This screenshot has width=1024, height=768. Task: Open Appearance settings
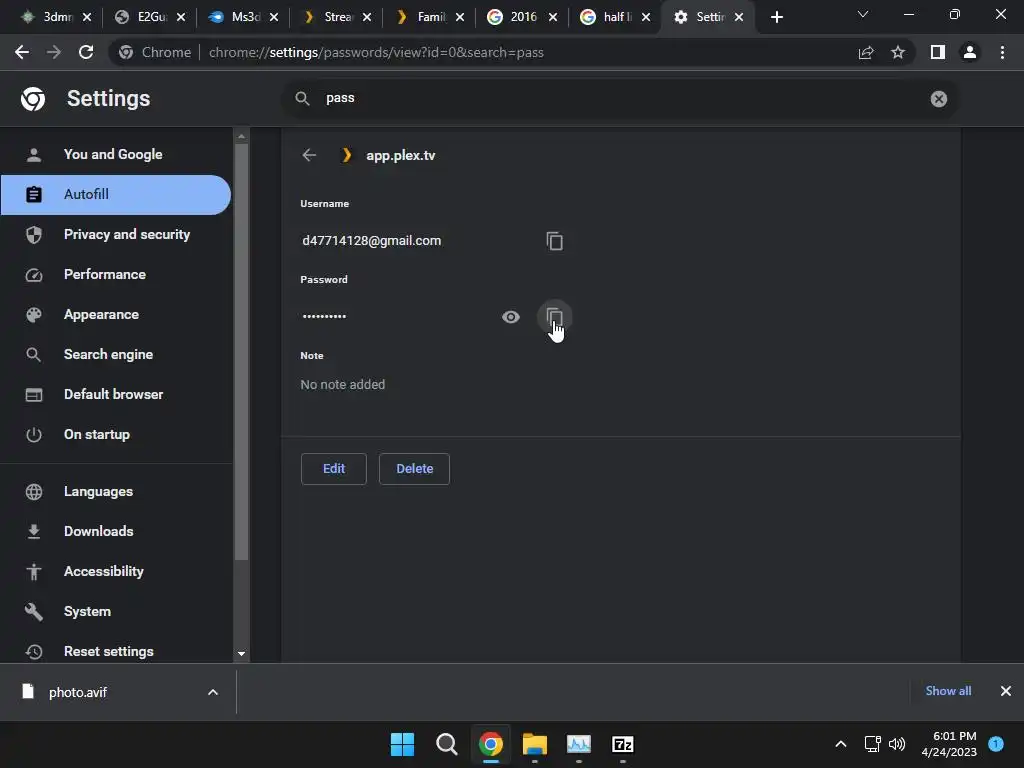(116, 315)
